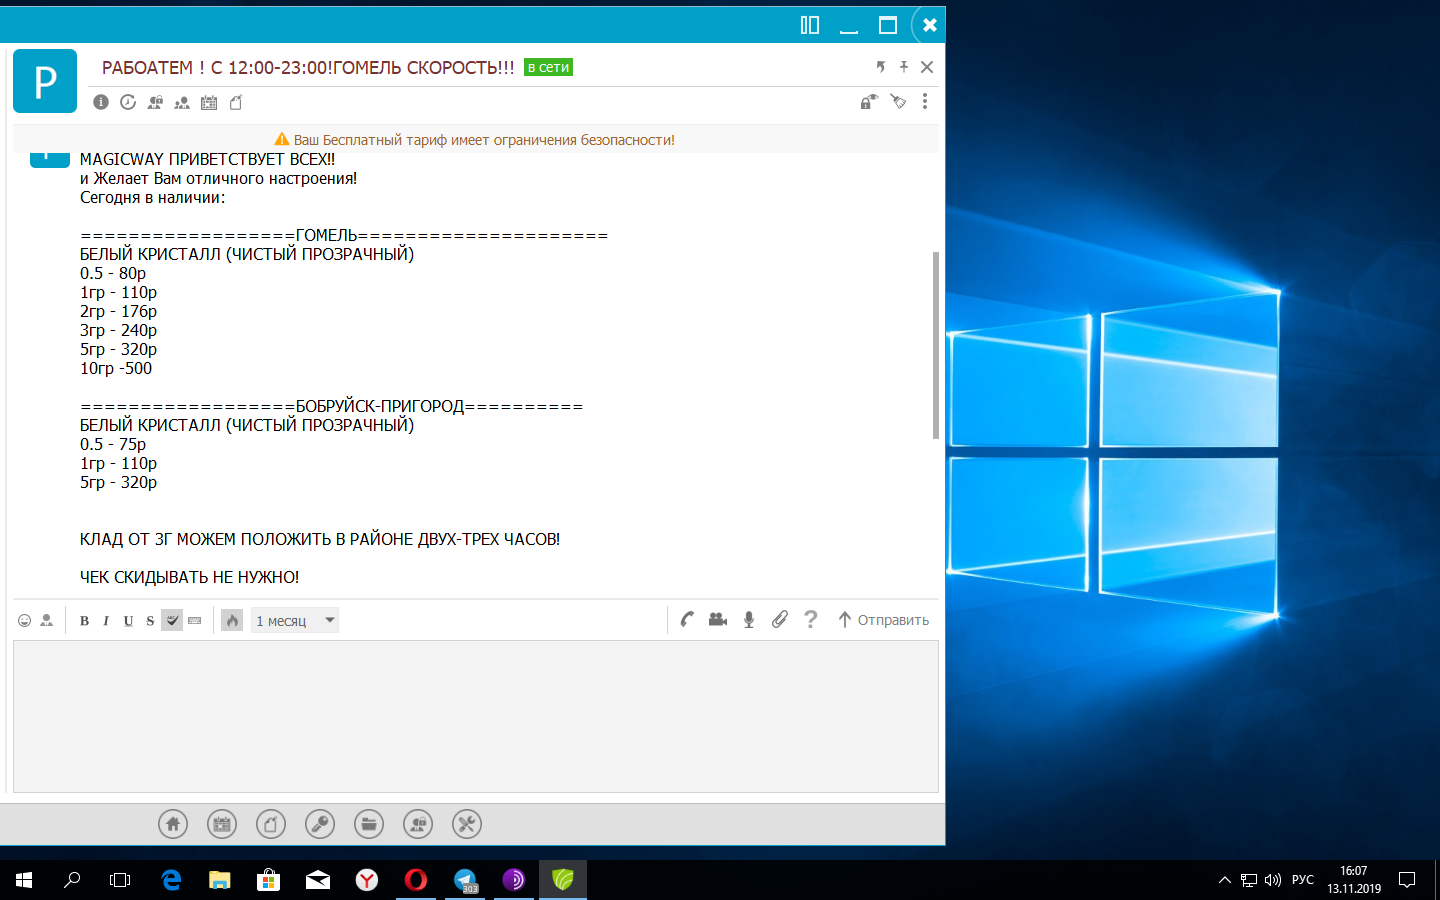This screenshot has height=900, width=1440.
Task: Toggle bold text formatting
Action: point(84,621)
